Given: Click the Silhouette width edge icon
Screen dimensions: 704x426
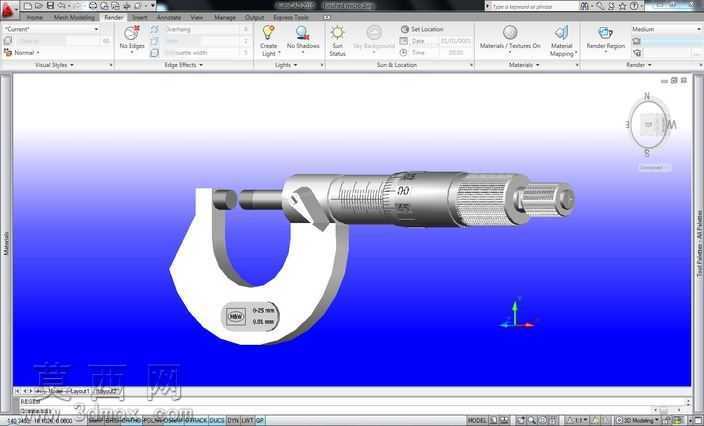Looking at the screenshot, I should (x=154, y=53).
